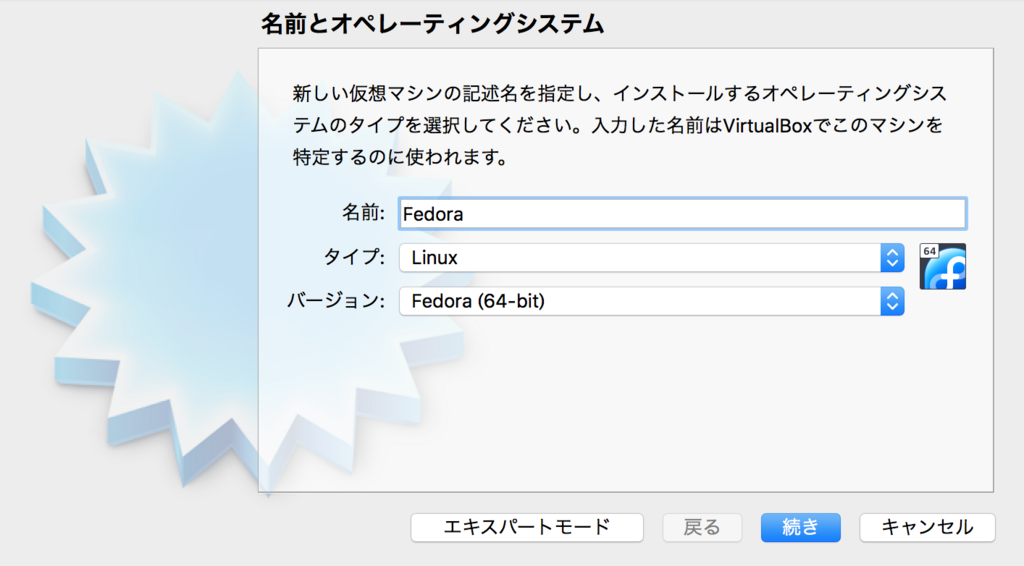Click empty panel area below version dropdown
The width and height of the screenshot is (1024, 566).
625,410
